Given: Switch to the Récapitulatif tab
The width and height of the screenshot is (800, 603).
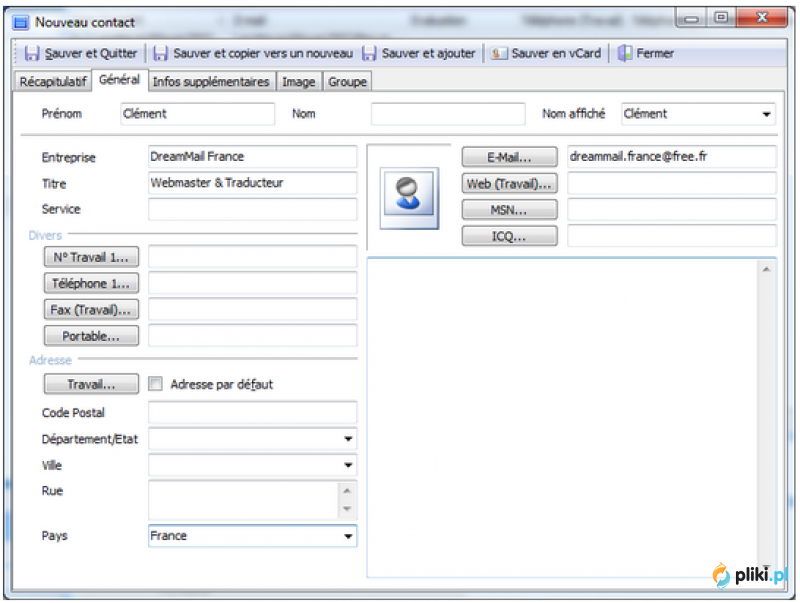Looking at the screenshot, I should tap(53, 82).
